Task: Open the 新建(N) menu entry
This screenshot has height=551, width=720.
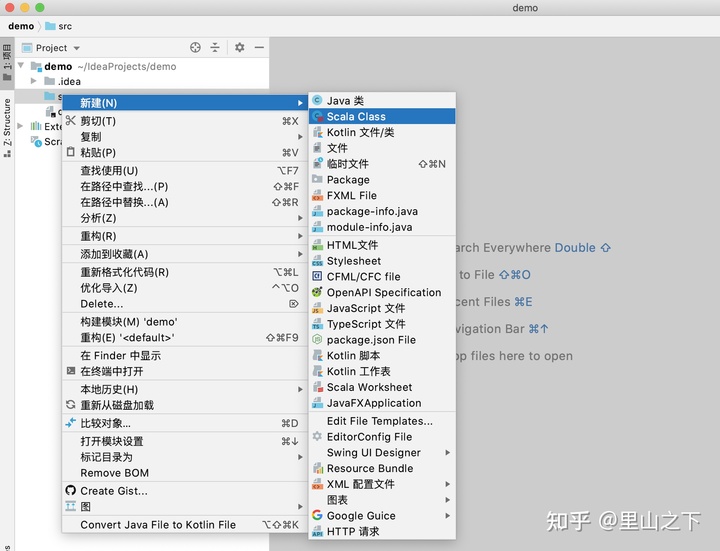Action: point(184,102)
